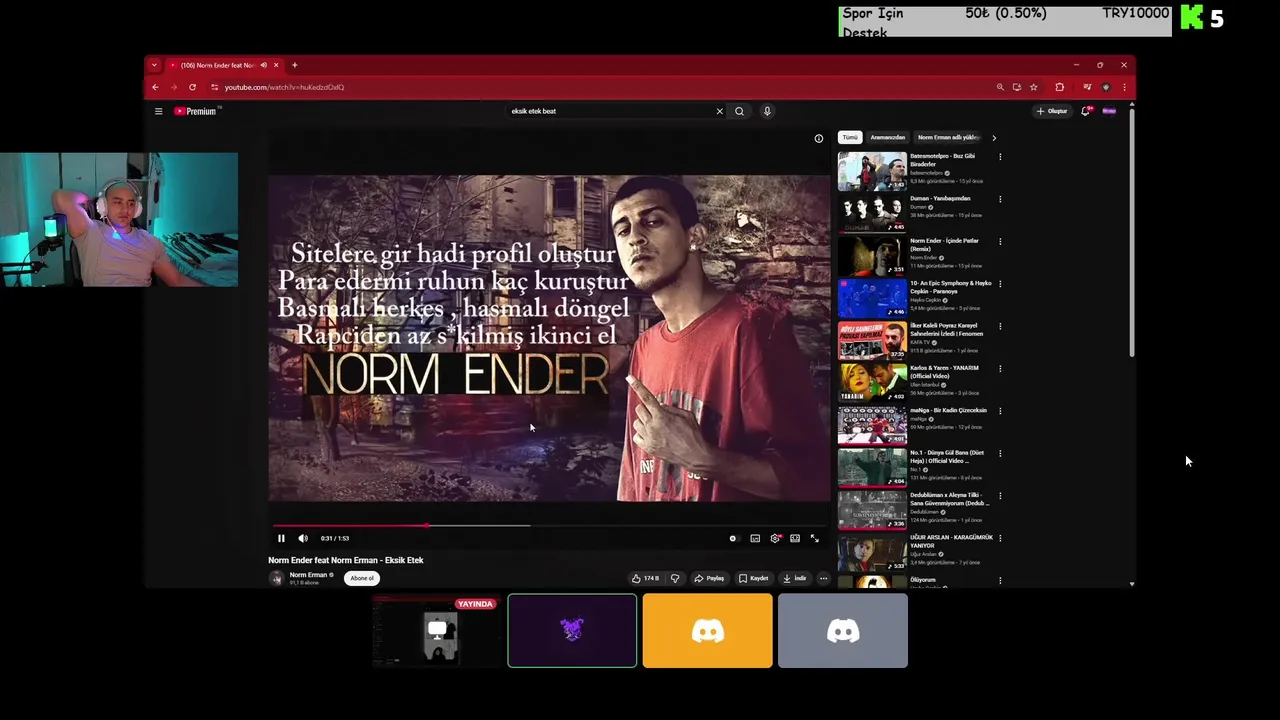This screenshot has width=1280, height=720.
Task: Click the magnifier search button
Action: tap(739, 111)
